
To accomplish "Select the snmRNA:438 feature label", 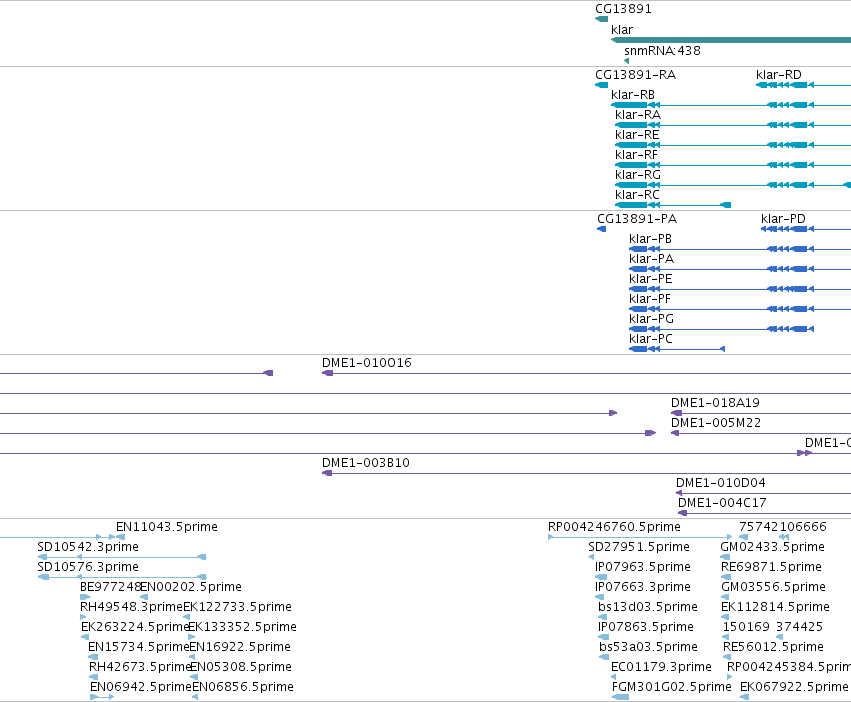I will [x=662, y=51].
